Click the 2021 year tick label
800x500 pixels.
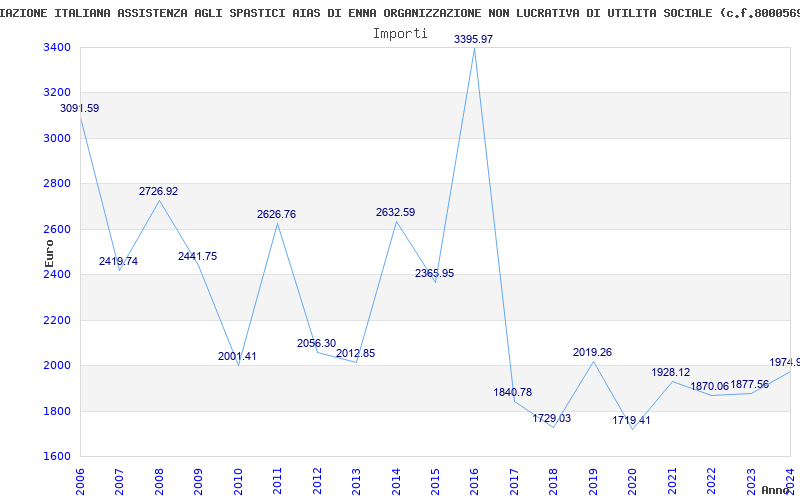[x=672, y=482]
